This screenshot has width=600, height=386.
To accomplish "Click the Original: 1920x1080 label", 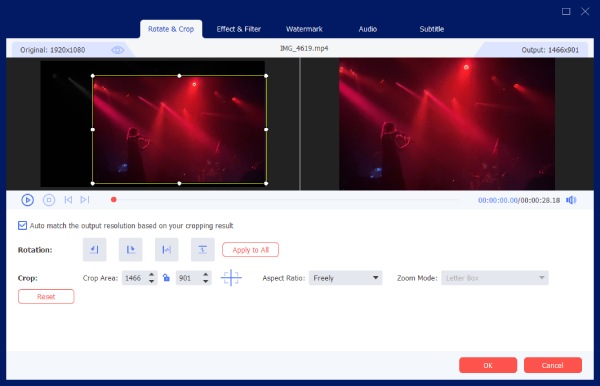I will [x=52, y=50].
